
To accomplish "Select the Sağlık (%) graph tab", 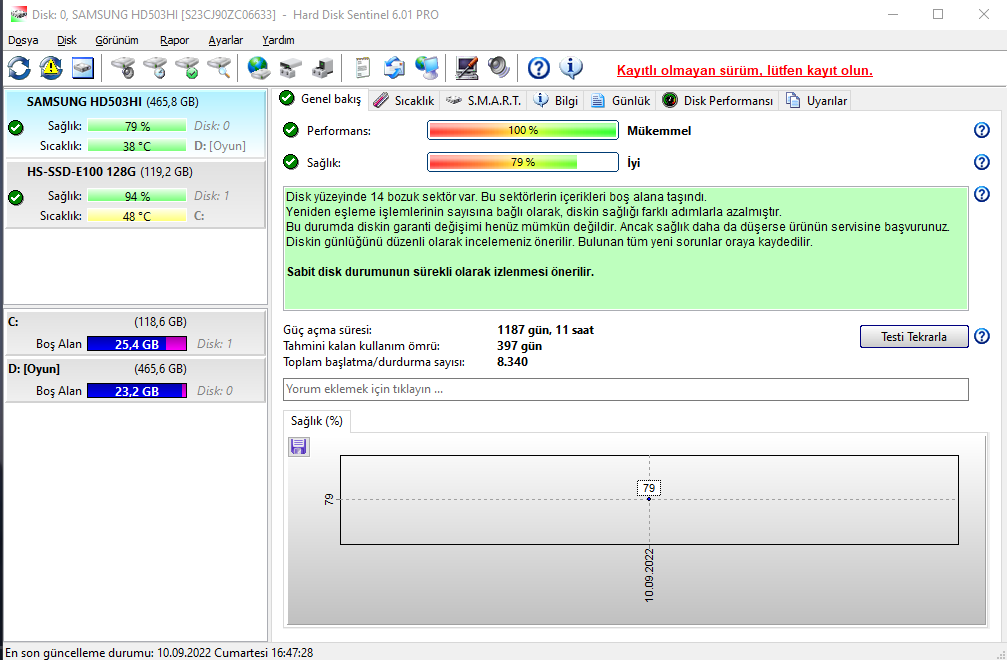I will tap(317, 421).
